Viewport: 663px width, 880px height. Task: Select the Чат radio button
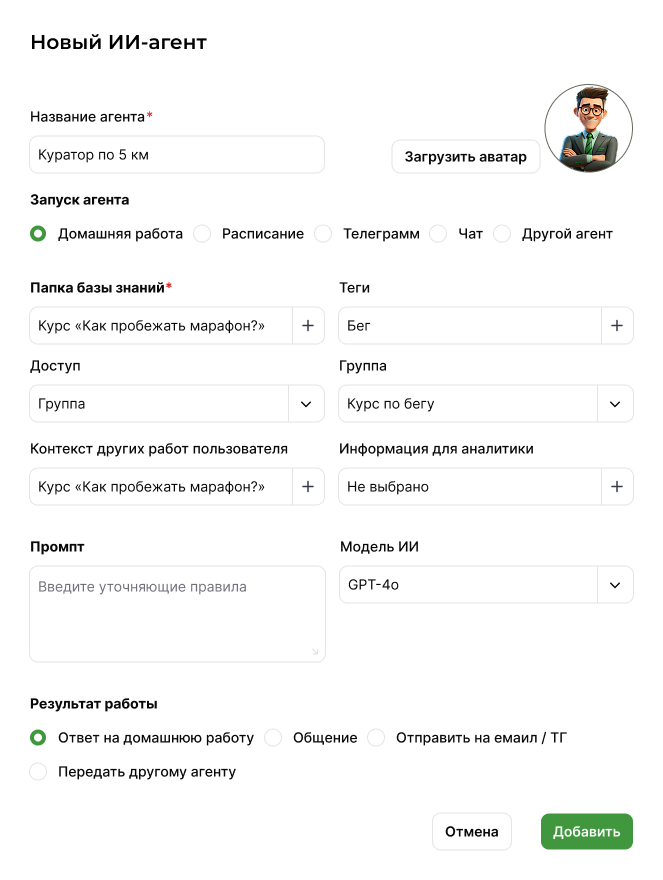point(439,234)
